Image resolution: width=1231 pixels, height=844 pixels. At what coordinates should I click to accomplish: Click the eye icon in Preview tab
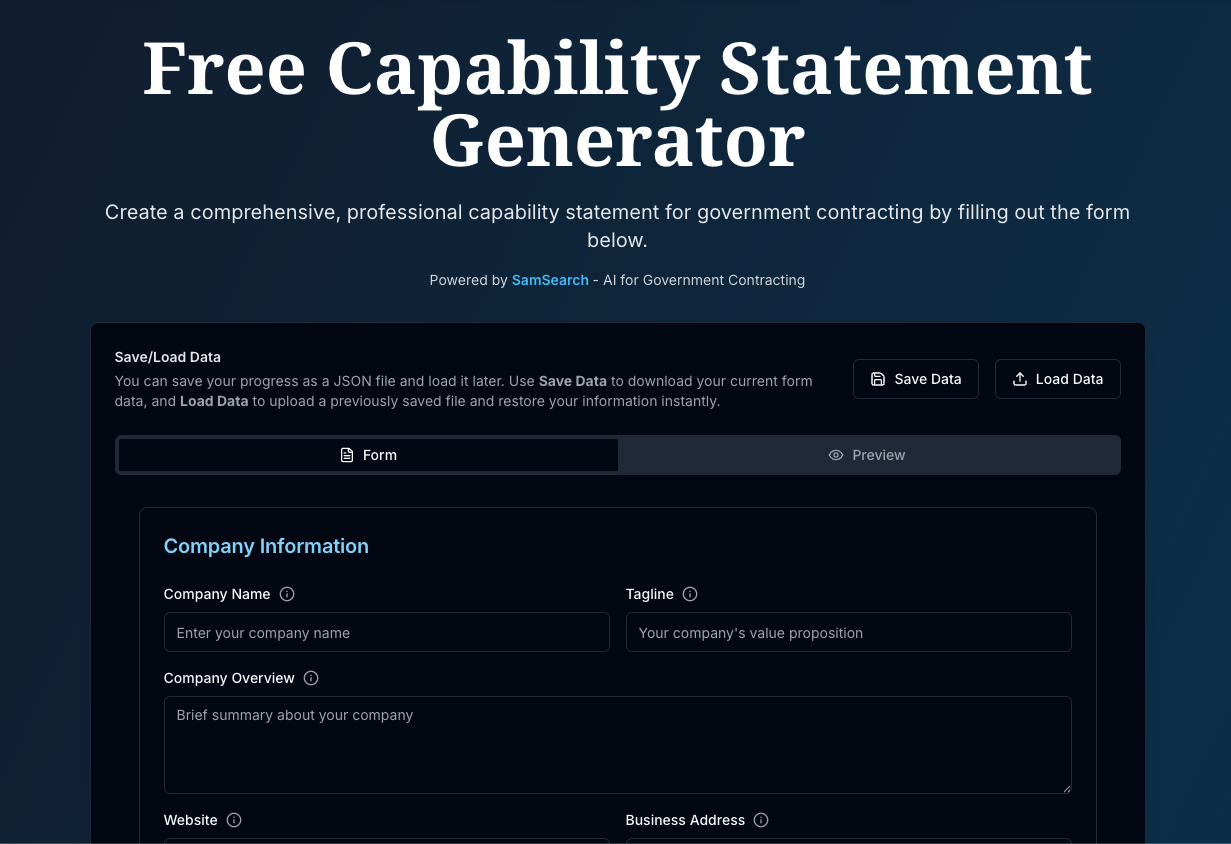[836, 455]
